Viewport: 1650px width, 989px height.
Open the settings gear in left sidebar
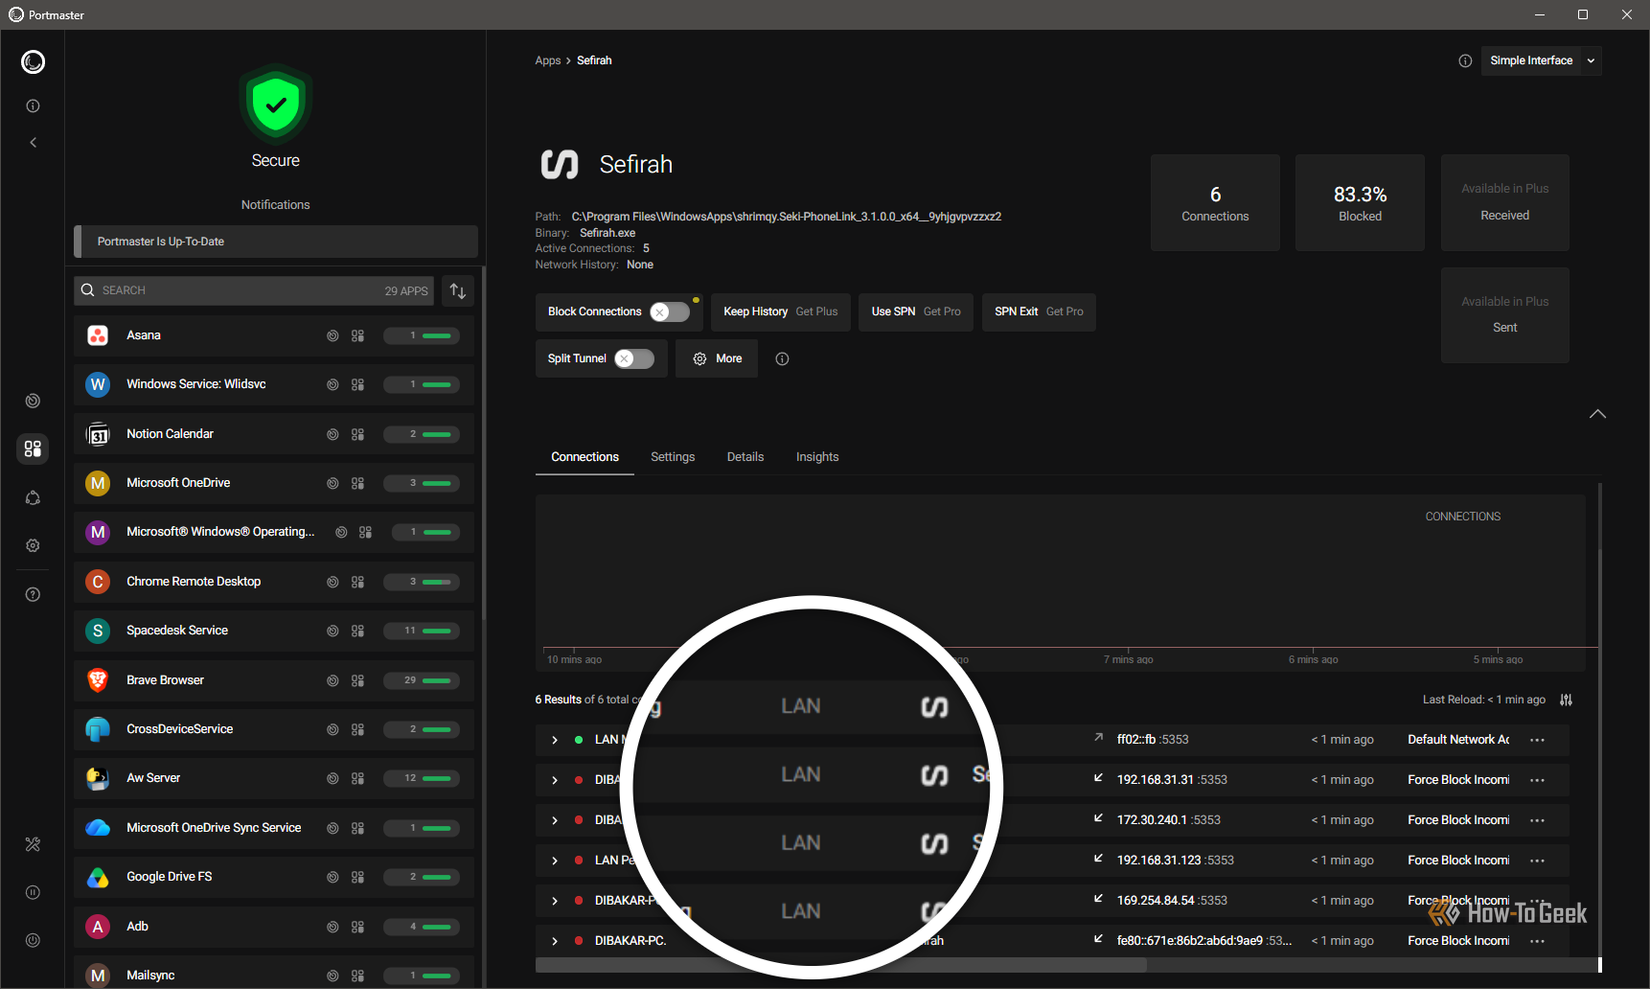coord(33,546)
